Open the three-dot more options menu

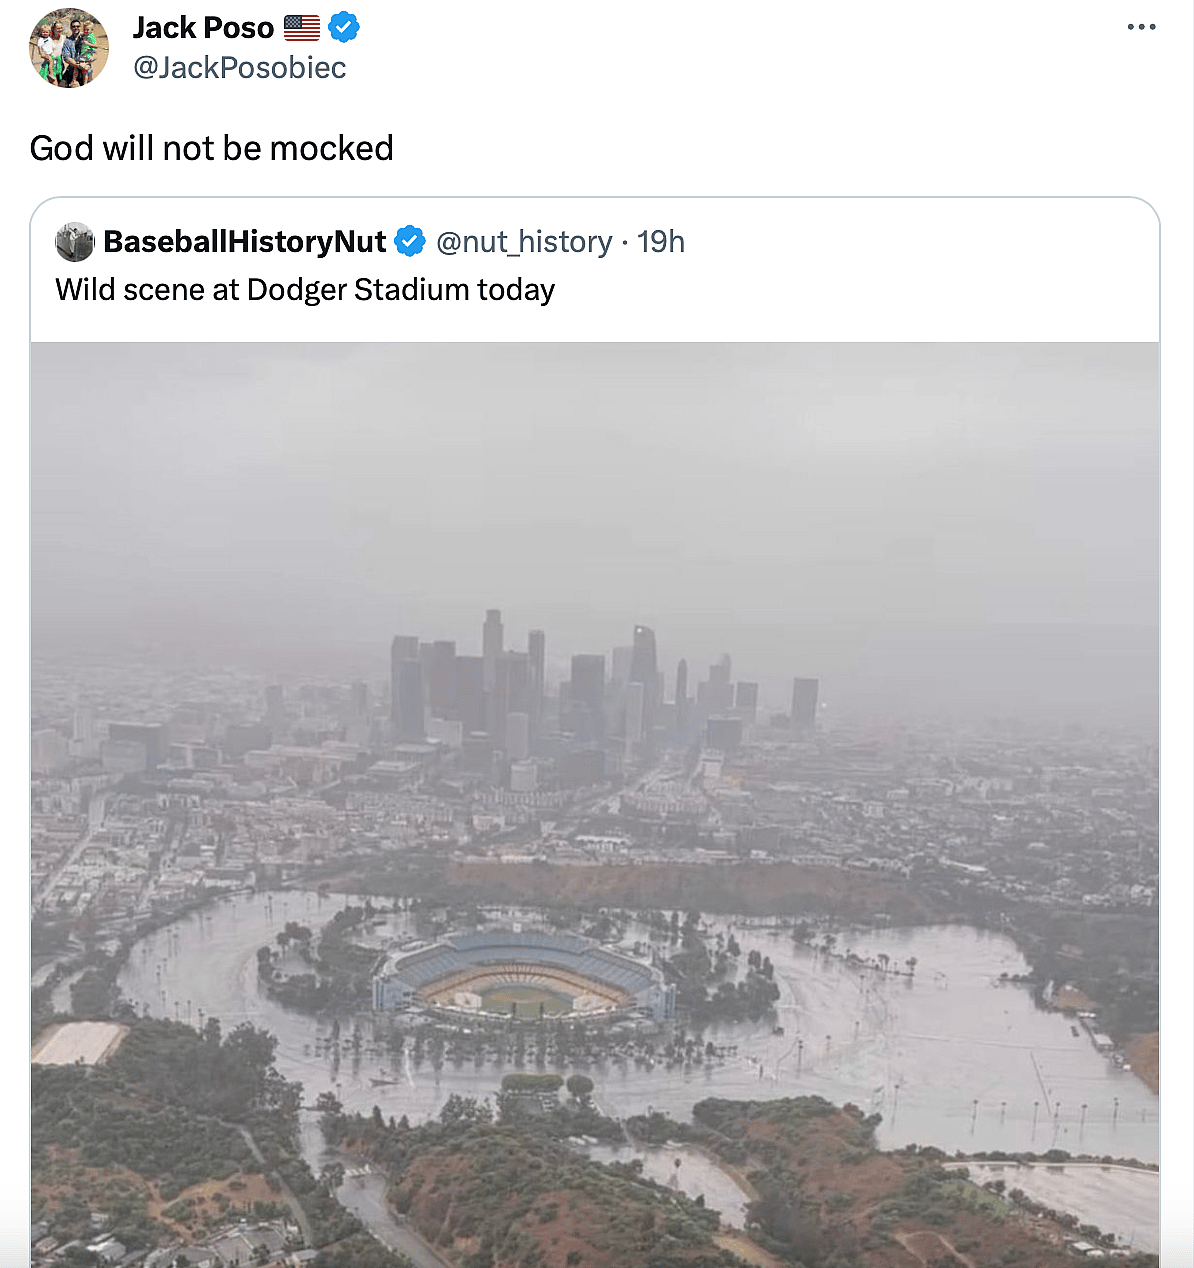pos(1141,27)
